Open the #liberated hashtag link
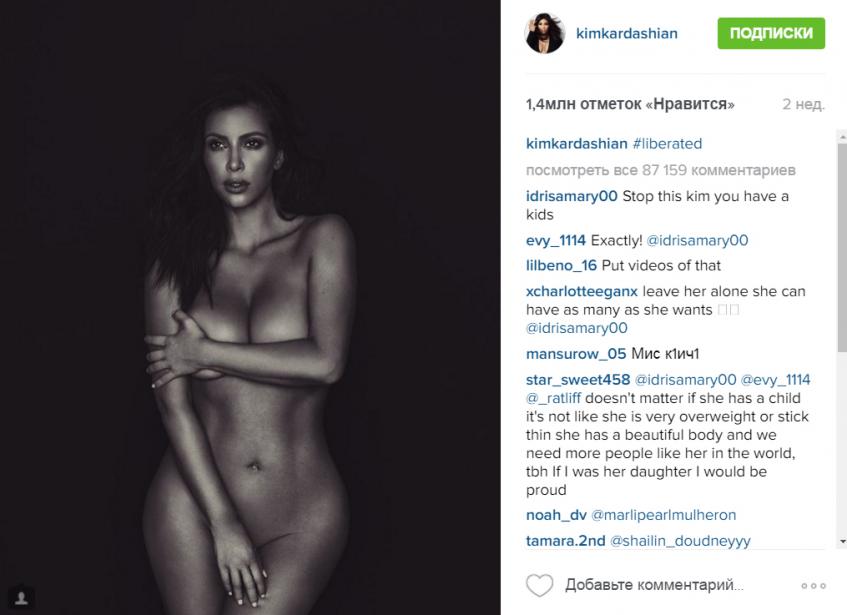Viewport: 847px width, 615px height. click(x=667, y=144)
